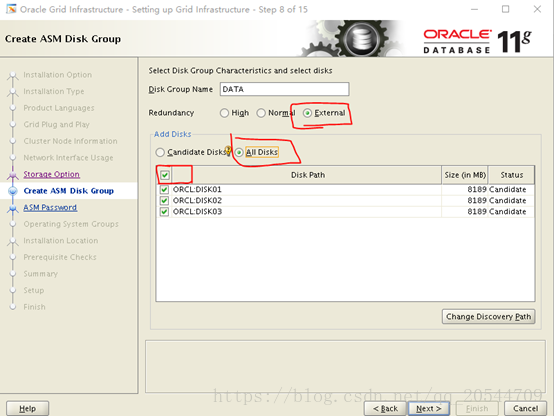Open the ASM Password step link
The width and height of the screenshot is (554, 416).
point(50,207)
